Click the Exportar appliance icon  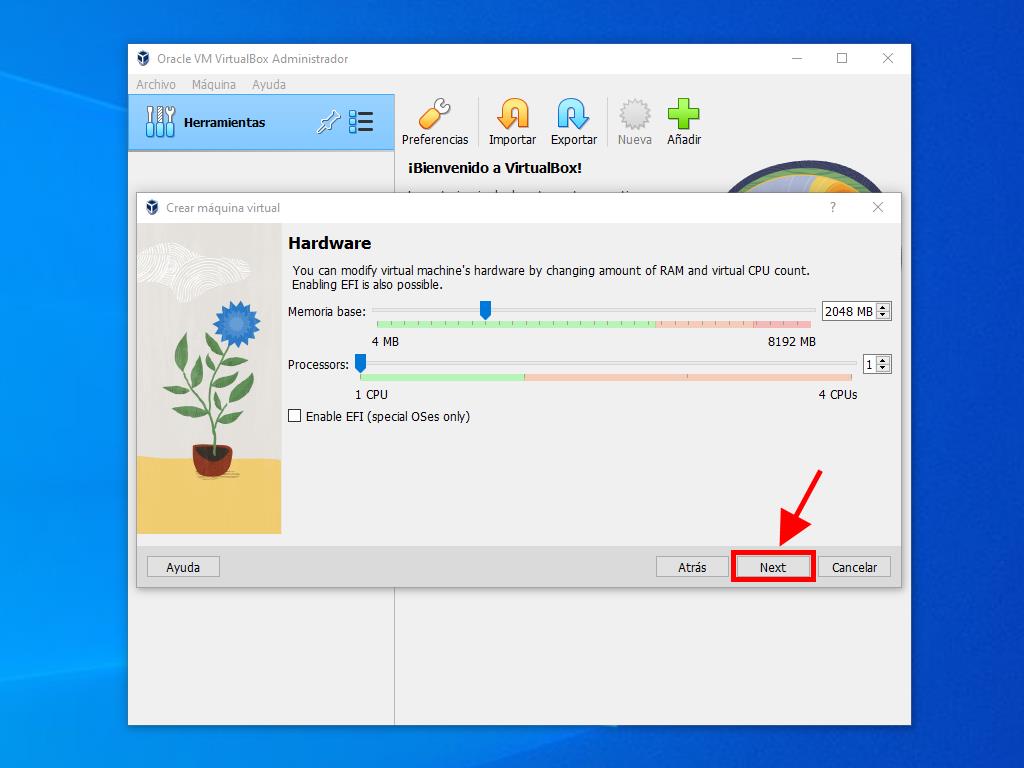[573, 115]
